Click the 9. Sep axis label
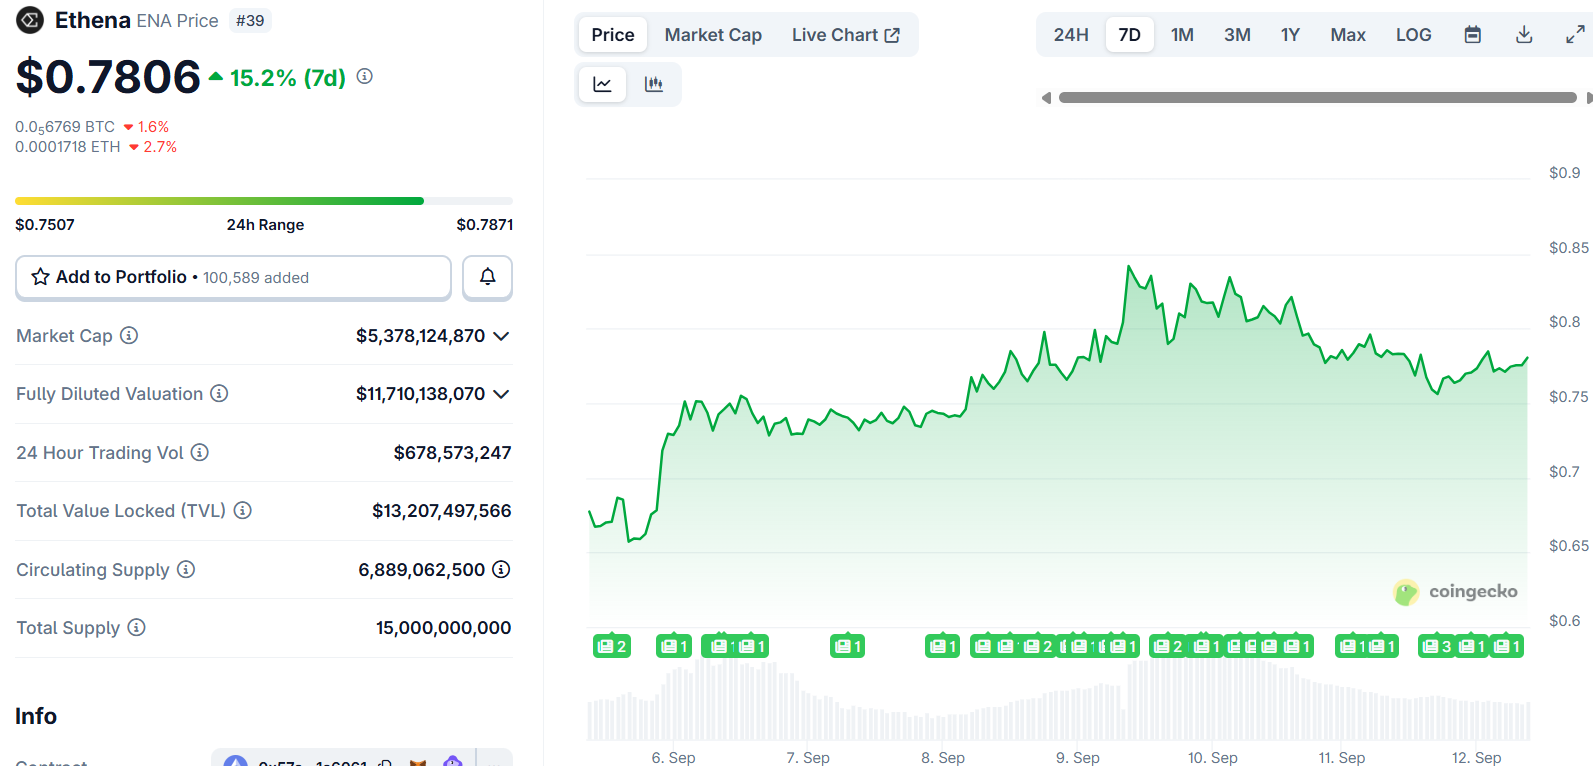The image size is (1593, 766). [x=1078, y=758]
